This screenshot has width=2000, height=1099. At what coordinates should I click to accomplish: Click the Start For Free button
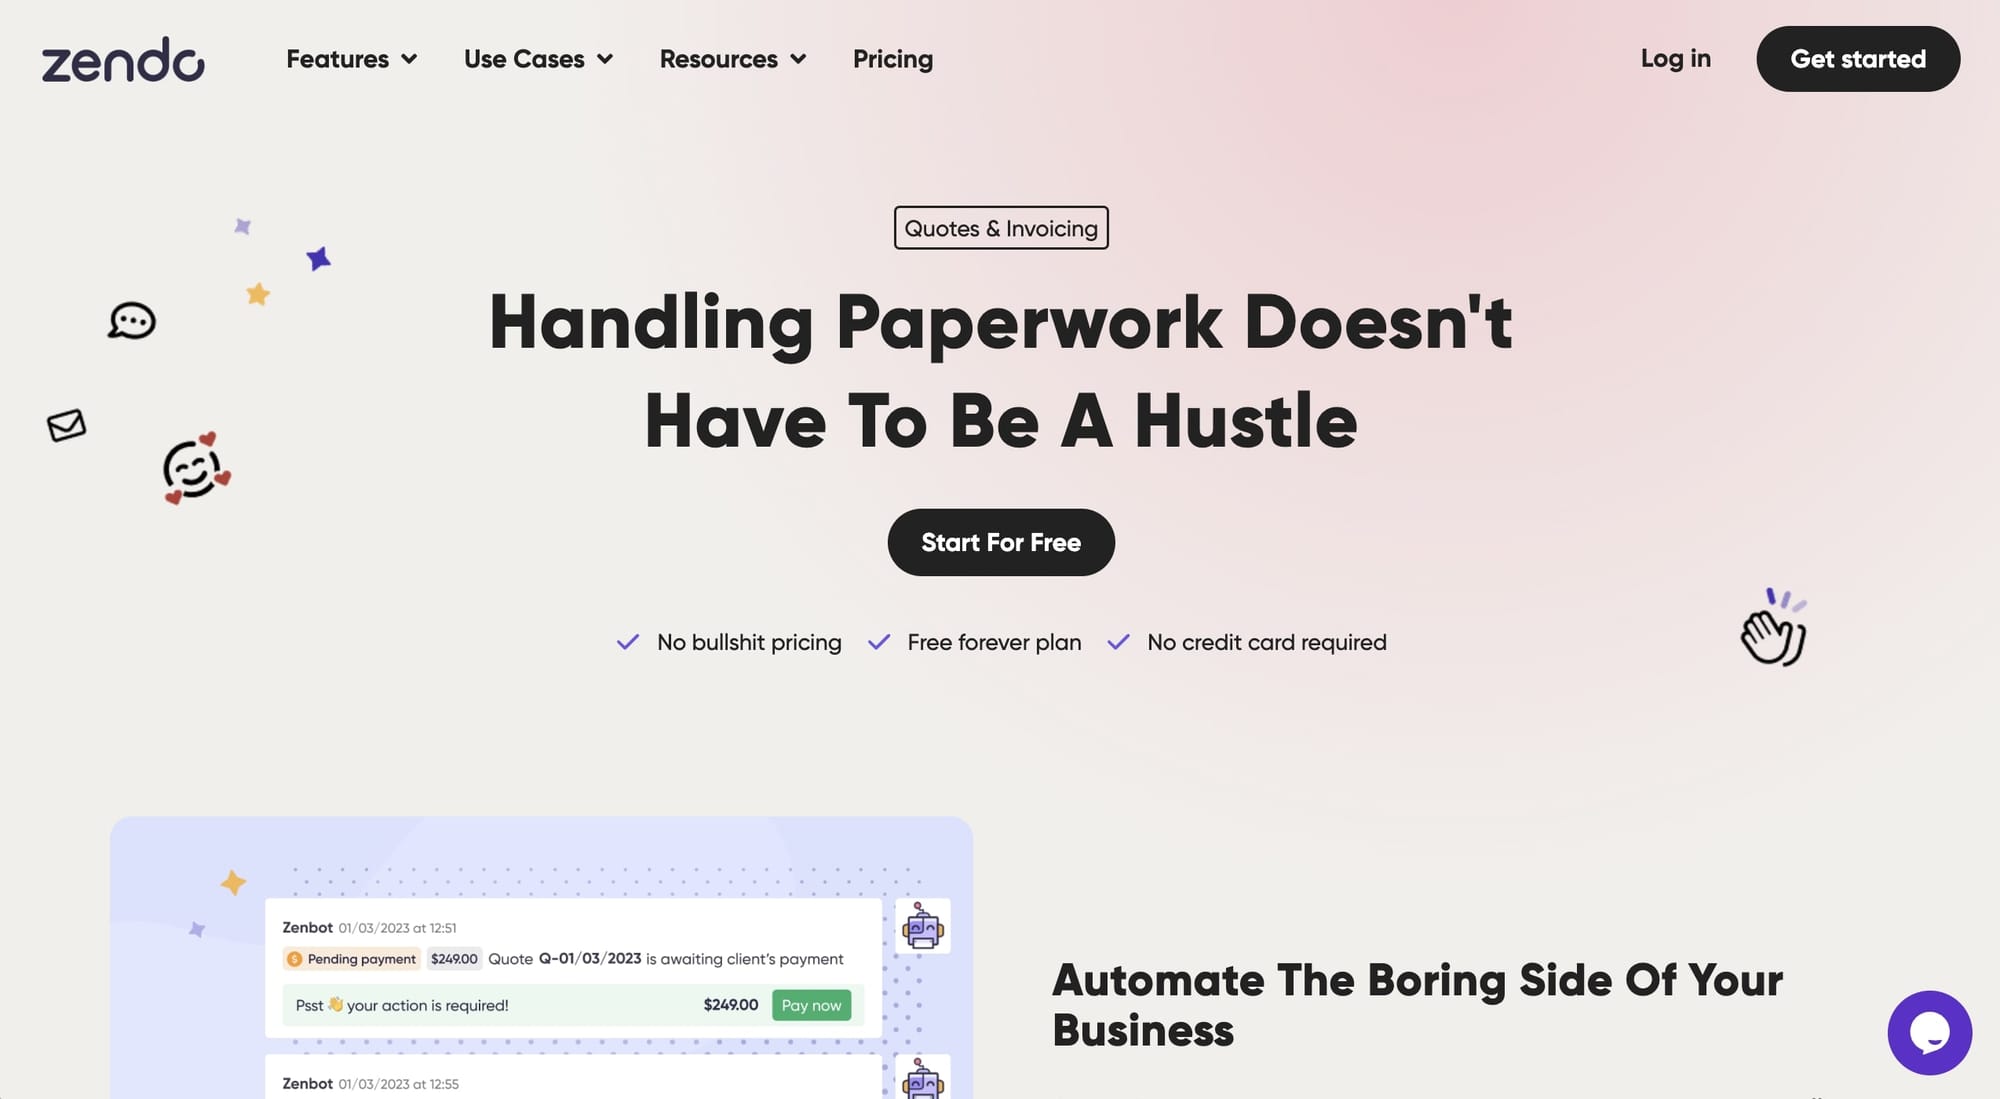[x=1001, y=541]
